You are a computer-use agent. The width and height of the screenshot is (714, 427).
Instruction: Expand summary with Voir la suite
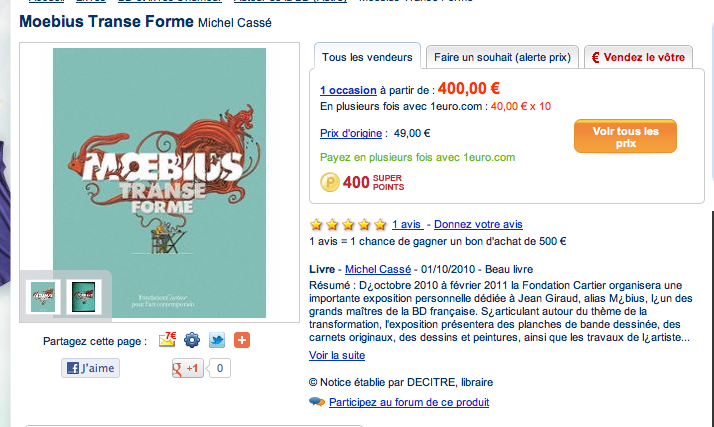point(337,355)
